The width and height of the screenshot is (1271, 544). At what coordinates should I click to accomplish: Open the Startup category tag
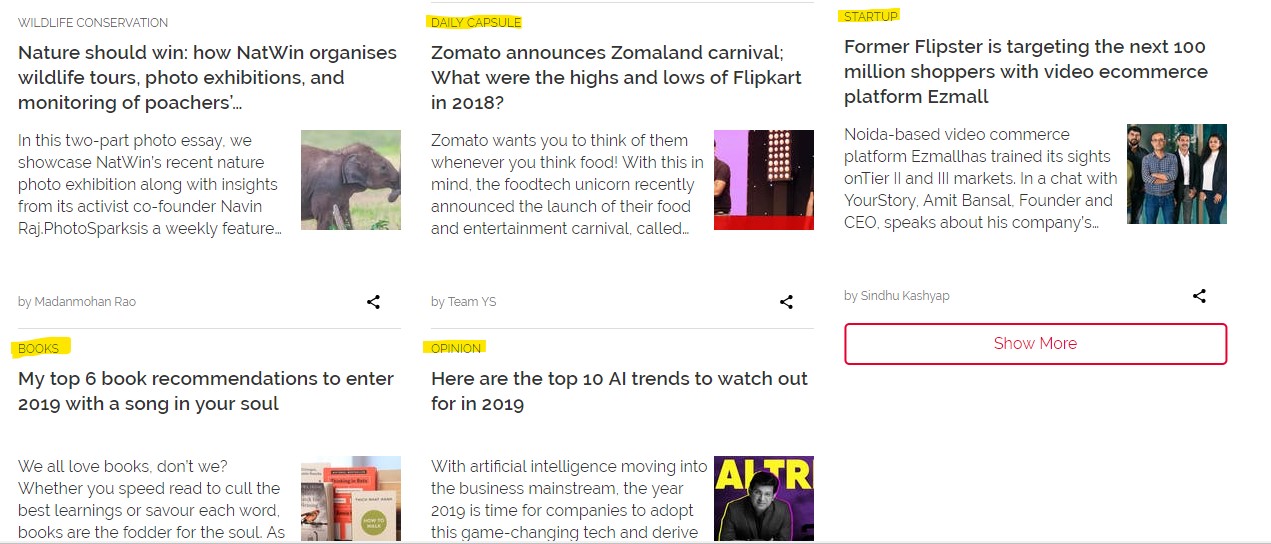click(870, 17)
